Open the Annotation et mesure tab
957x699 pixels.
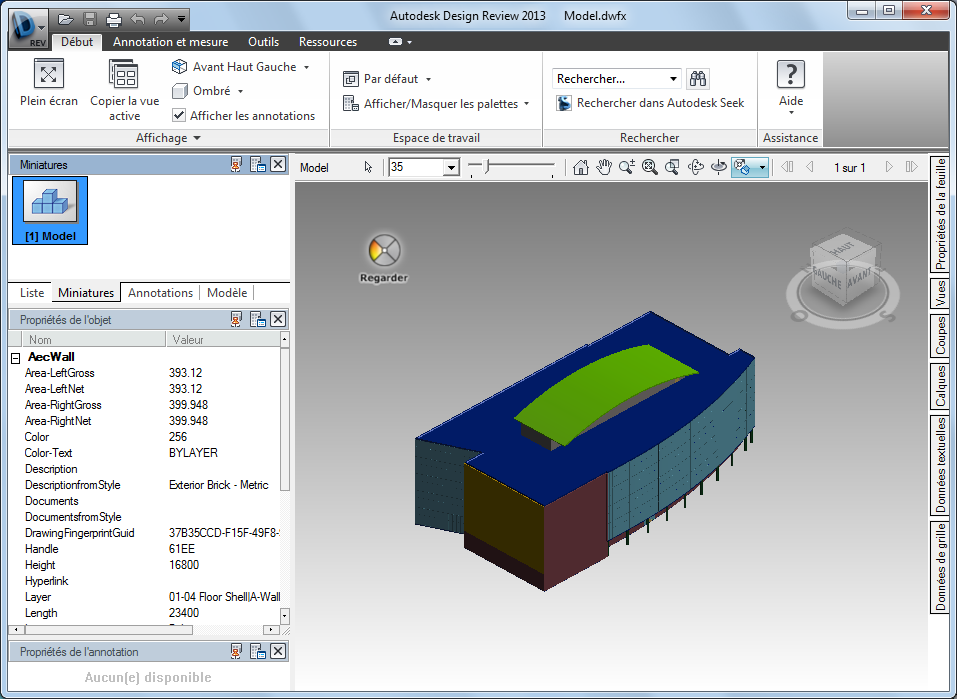coord(170,42)
